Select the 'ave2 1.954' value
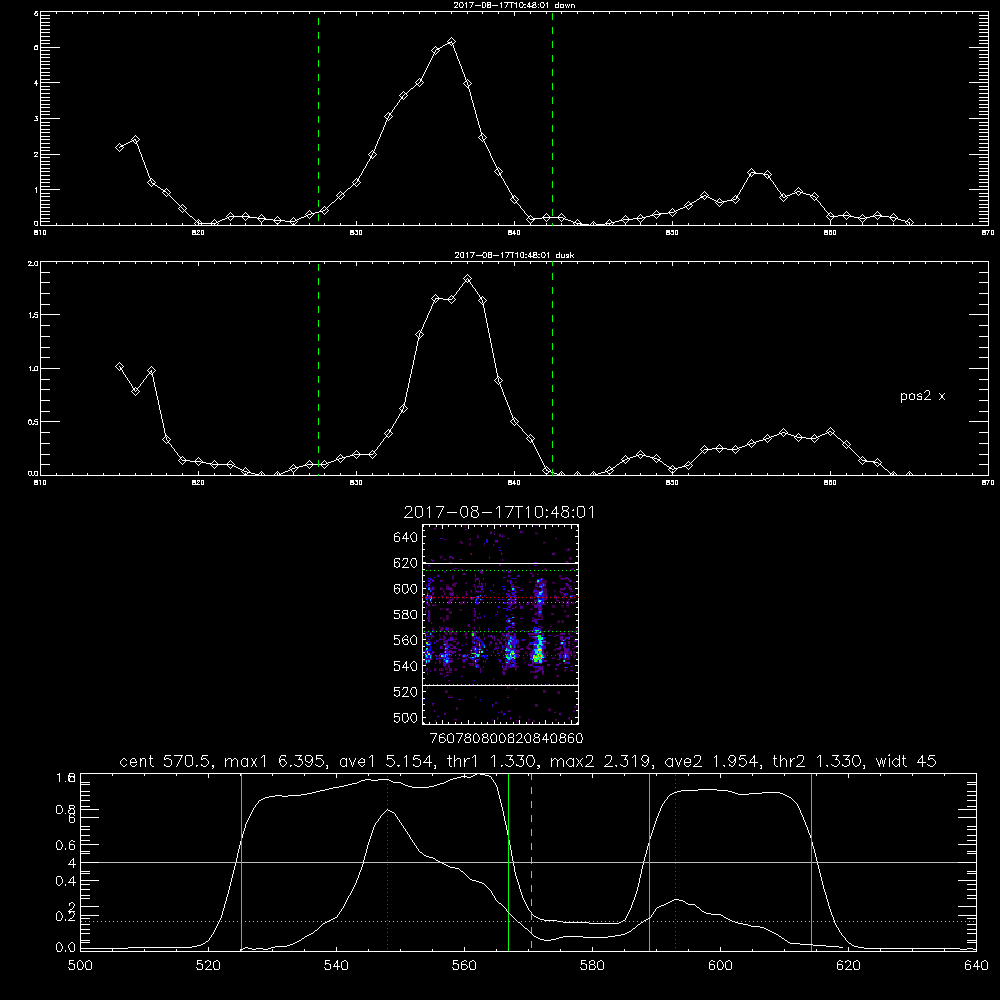The height and width of the screenshot is (1000, 1000). coord(712,761)
